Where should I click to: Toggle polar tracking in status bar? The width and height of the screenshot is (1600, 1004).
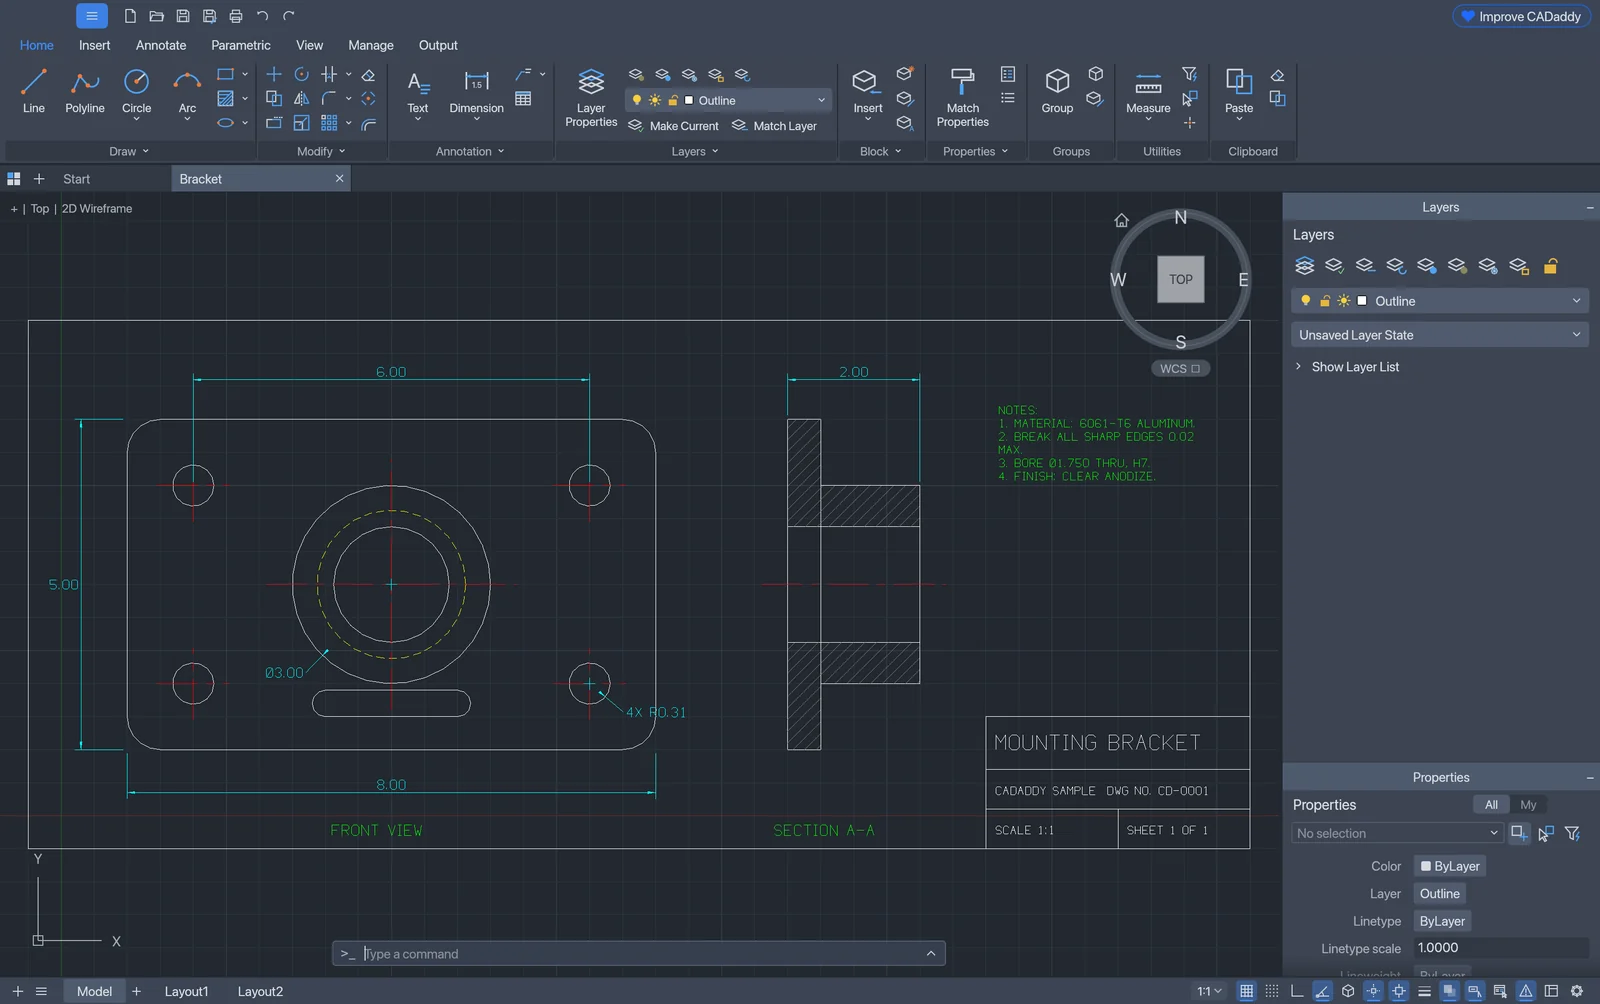coord(1322,991)
